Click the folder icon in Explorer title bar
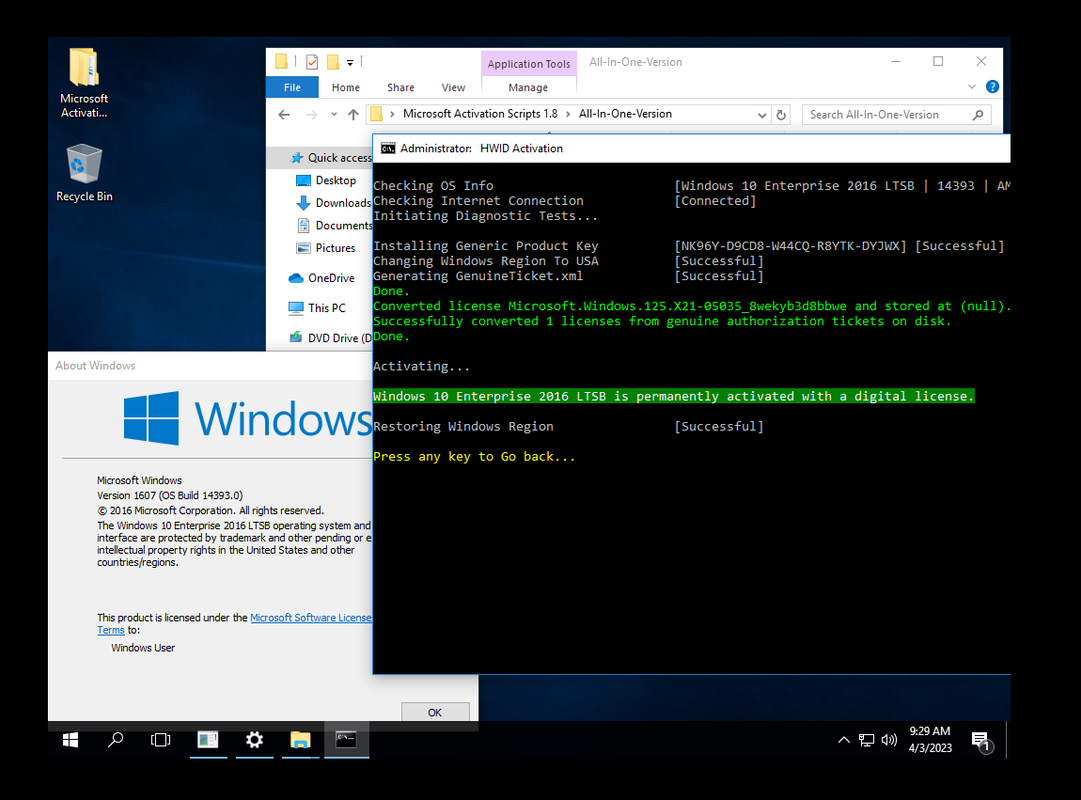The height and width of the screenshot is (800, 1081). click(281, 62)
